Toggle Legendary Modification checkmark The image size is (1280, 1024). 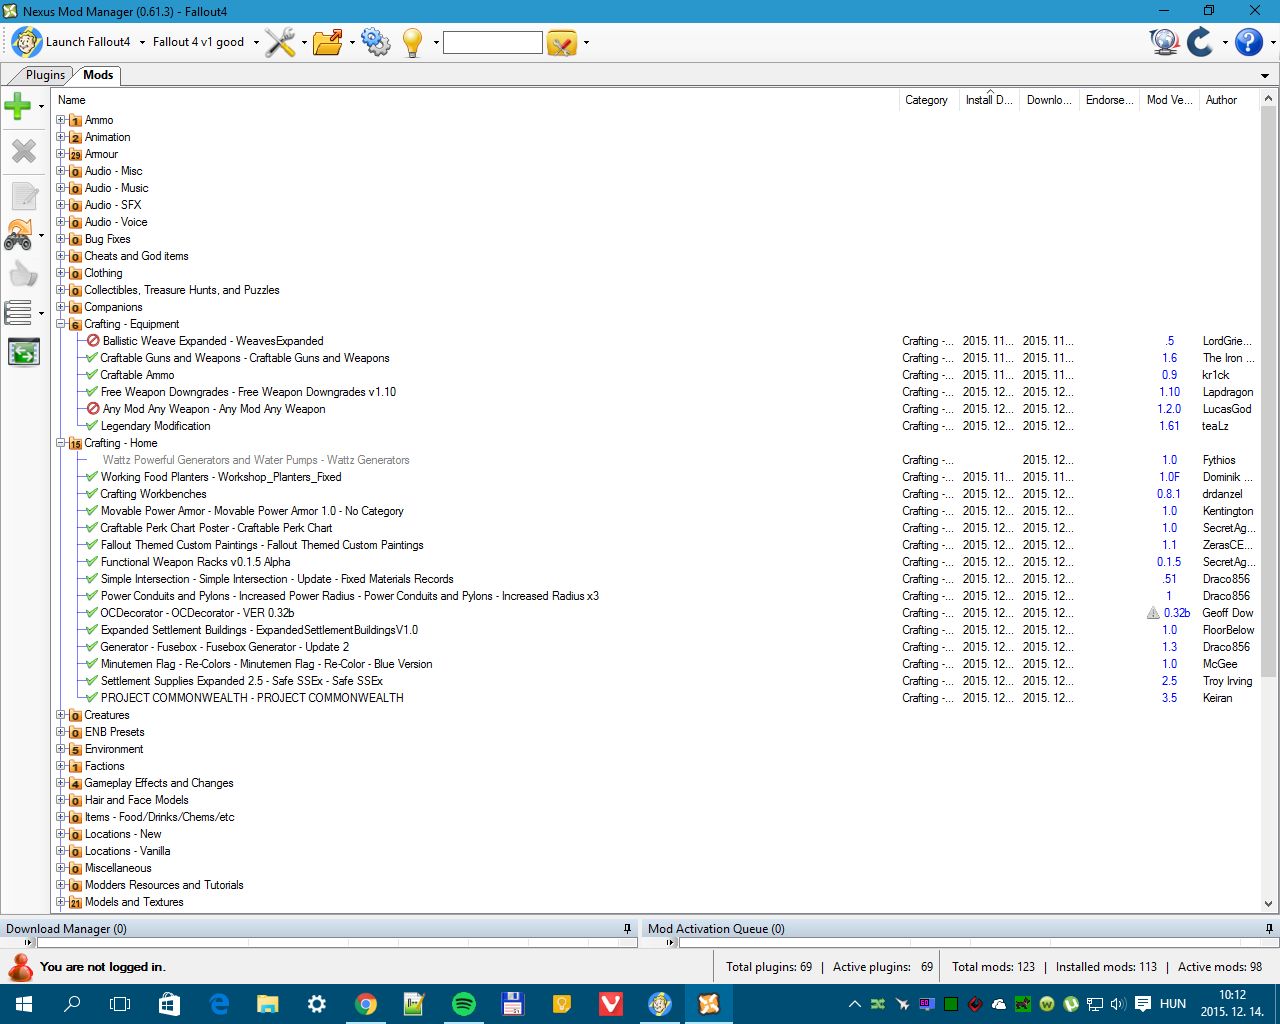pos(92,426)
